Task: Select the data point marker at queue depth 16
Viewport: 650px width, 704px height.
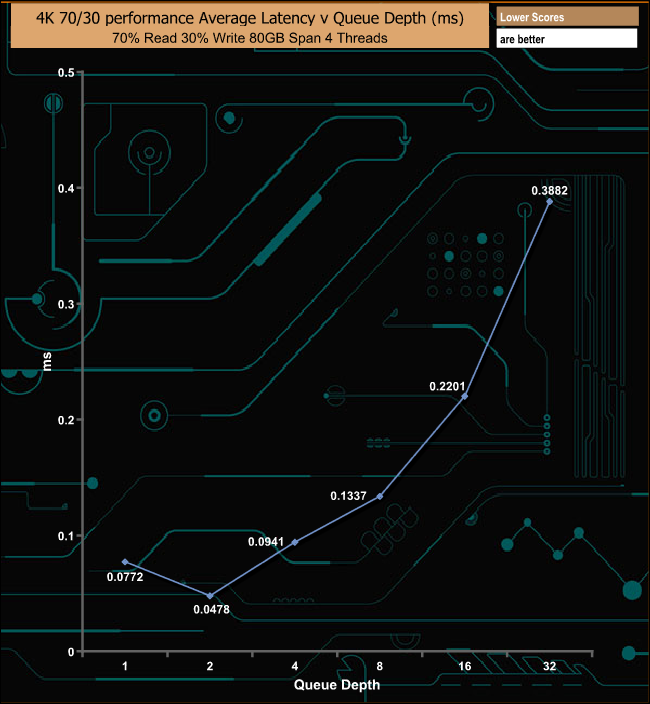Action: point(465,396)
